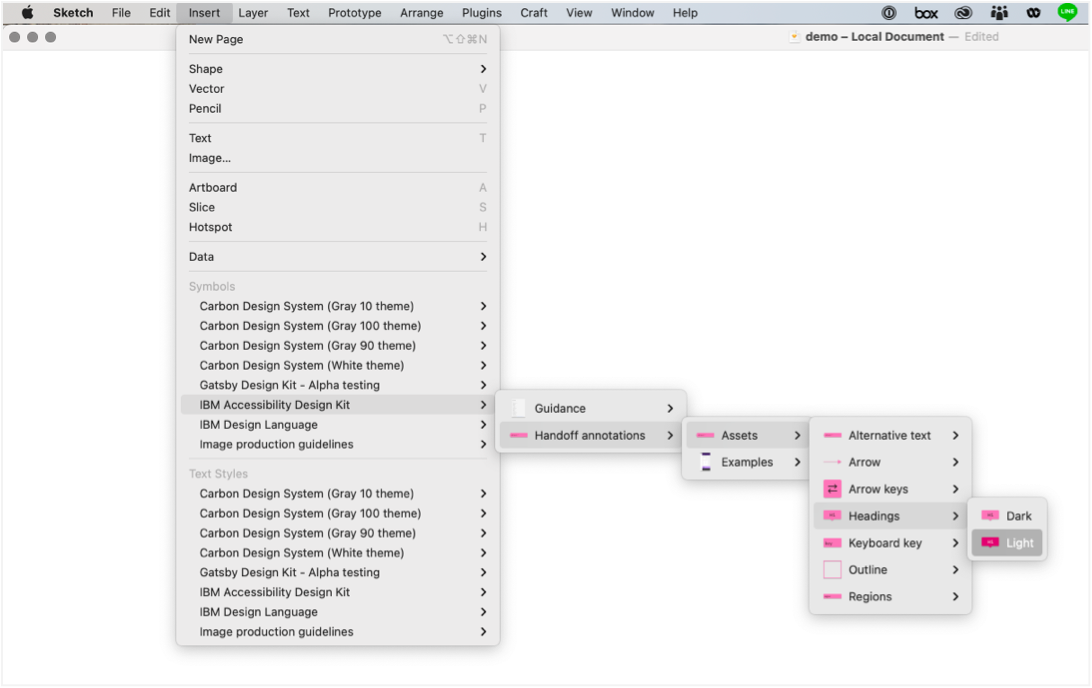Open the Apple menu
The image size is (1092, 688).
(x=27, y=13)
